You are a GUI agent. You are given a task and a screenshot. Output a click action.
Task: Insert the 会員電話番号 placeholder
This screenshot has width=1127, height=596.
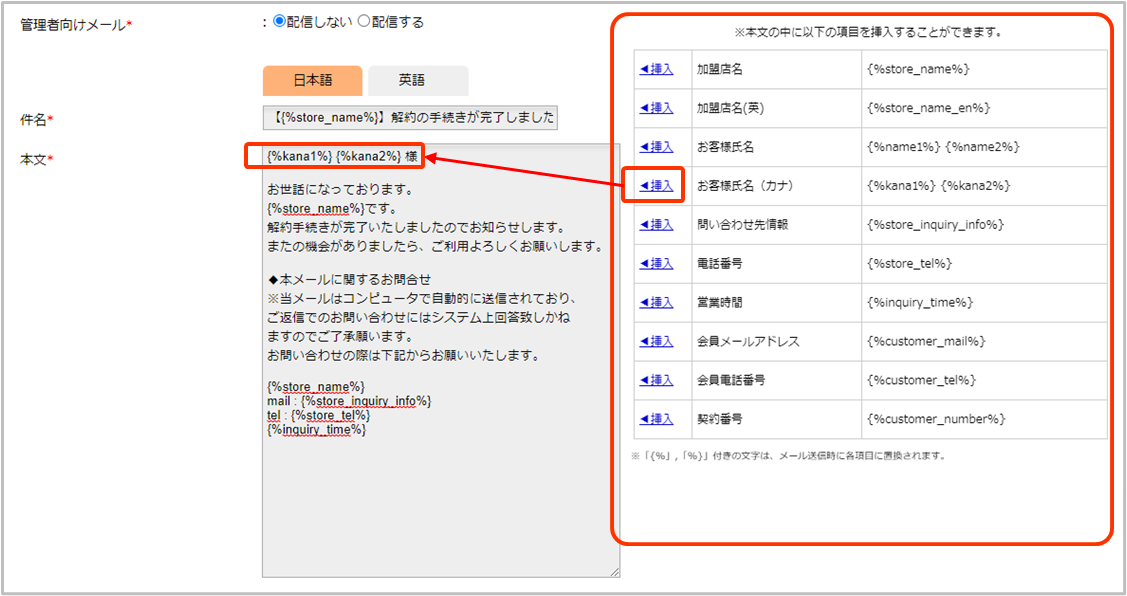[656, 381]
